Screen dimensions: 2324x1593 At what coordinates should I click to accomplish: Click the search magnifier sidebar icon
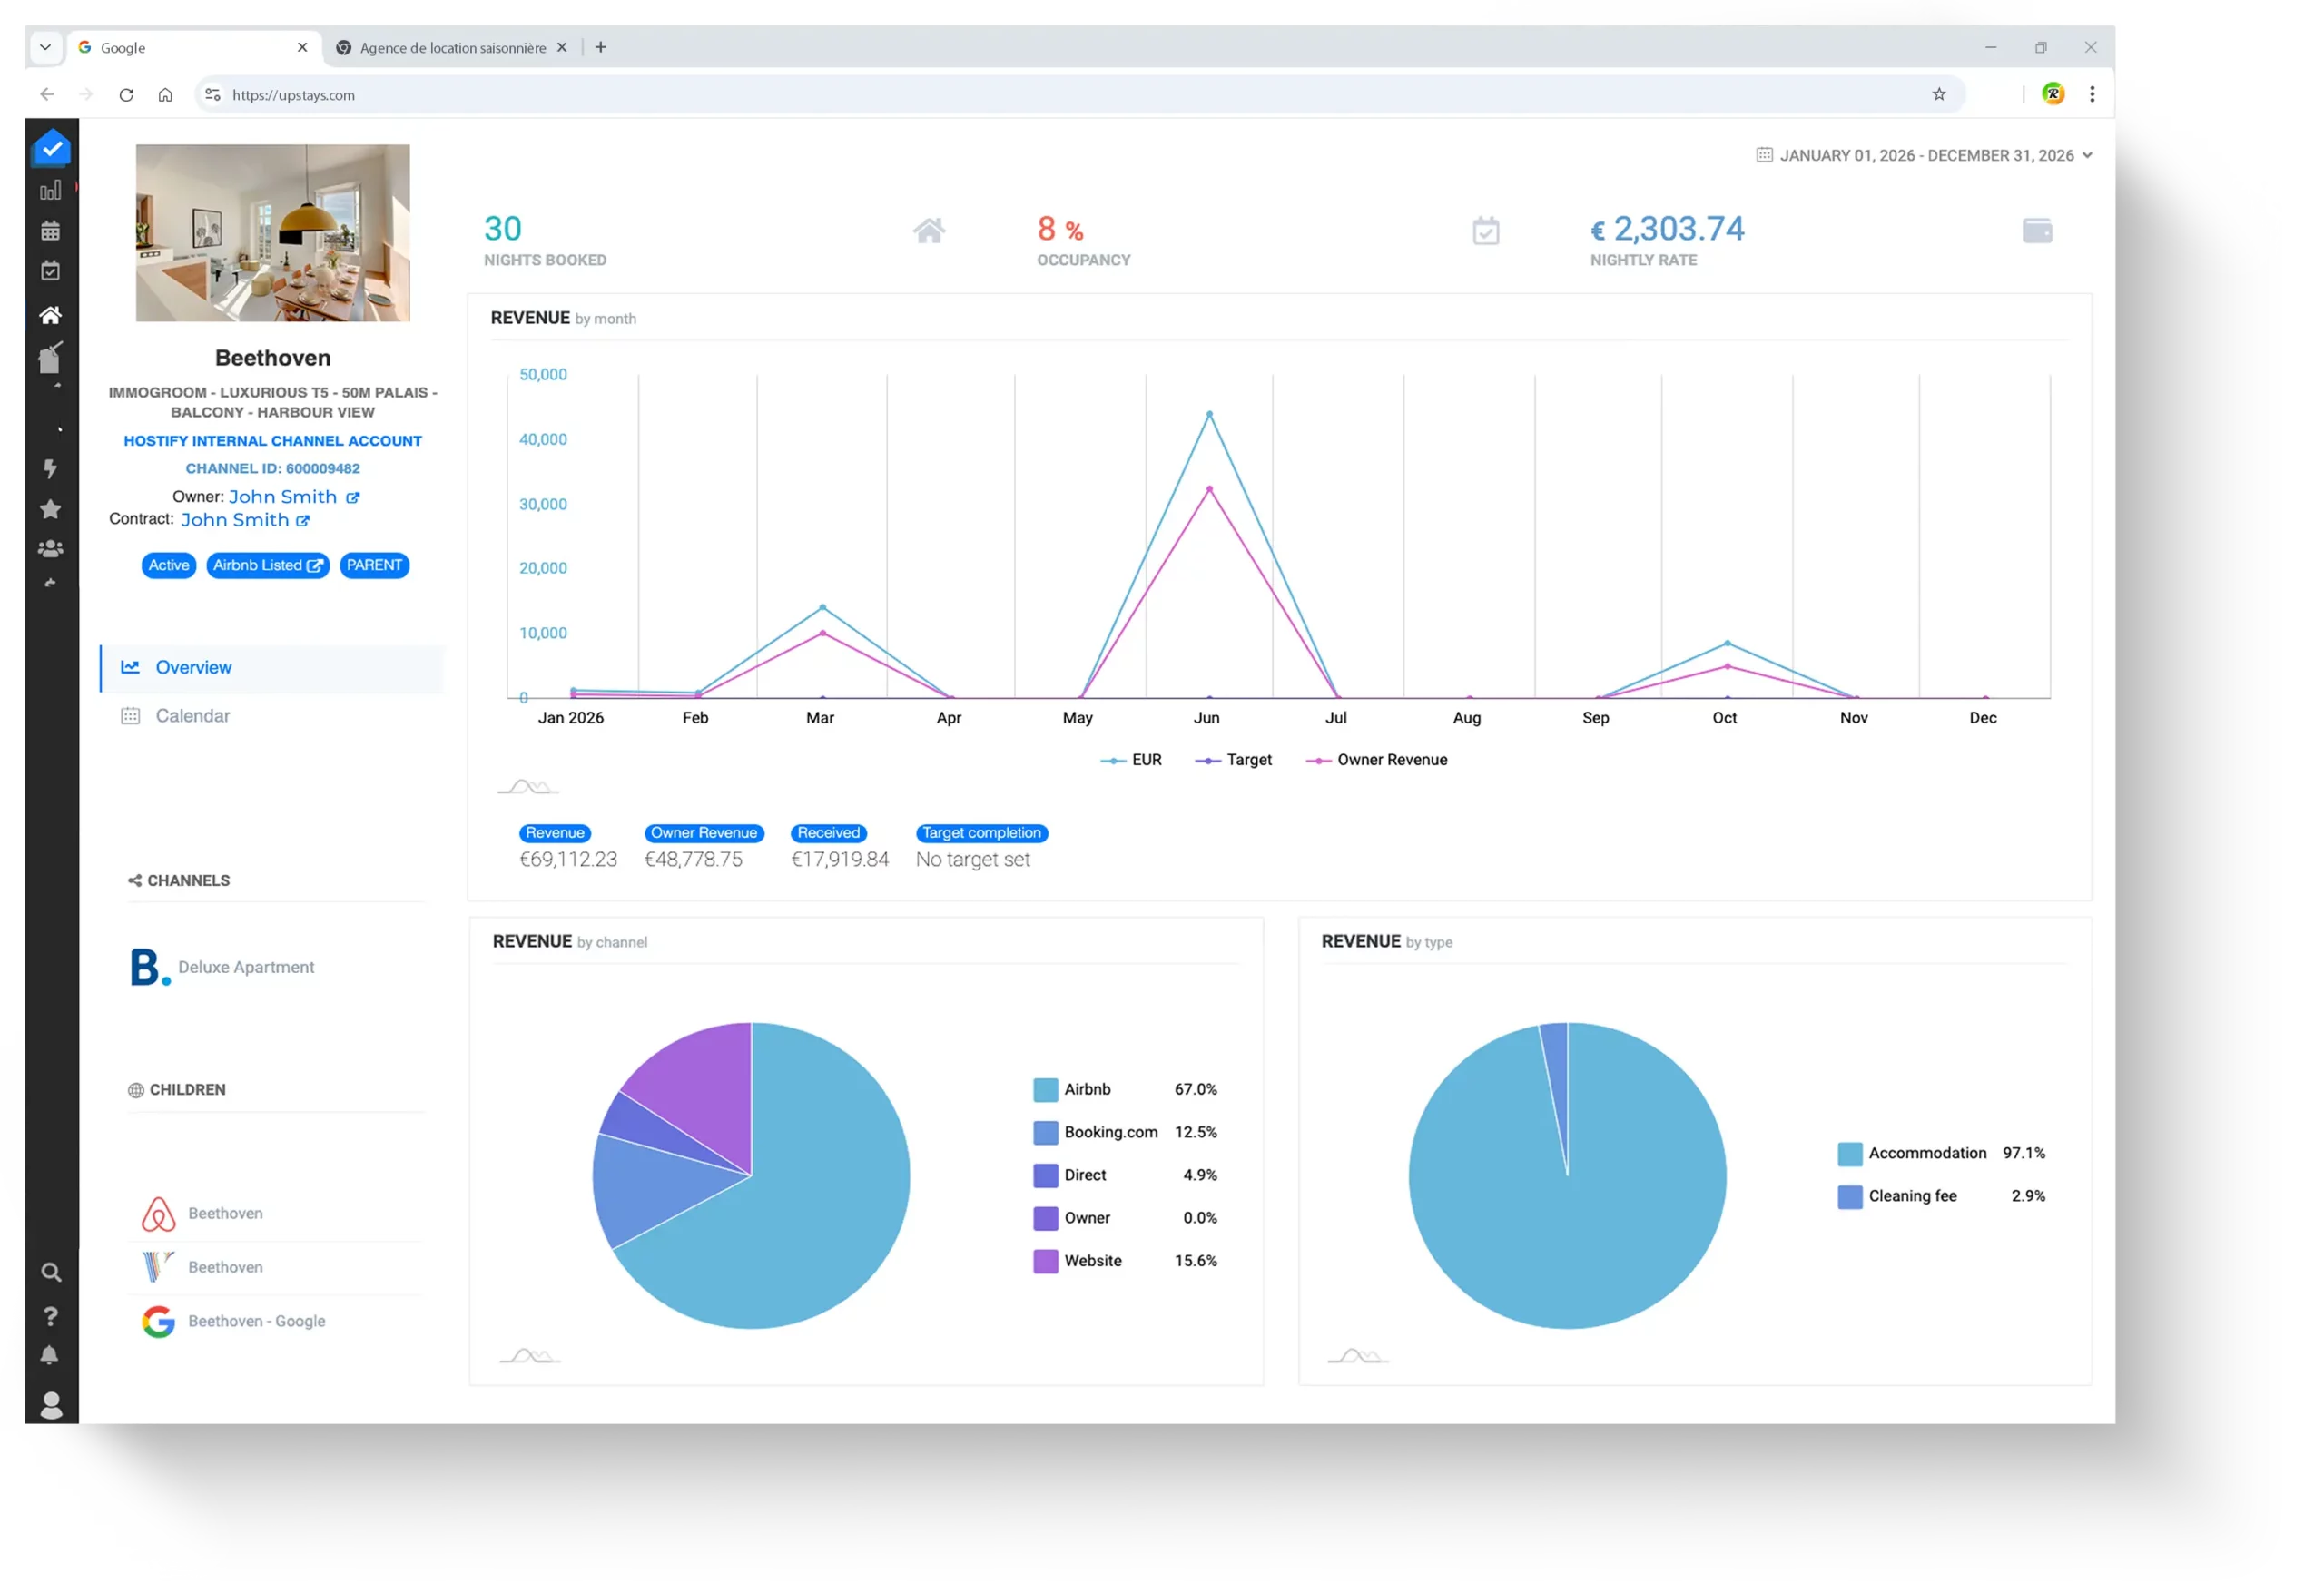point(51,1272)
